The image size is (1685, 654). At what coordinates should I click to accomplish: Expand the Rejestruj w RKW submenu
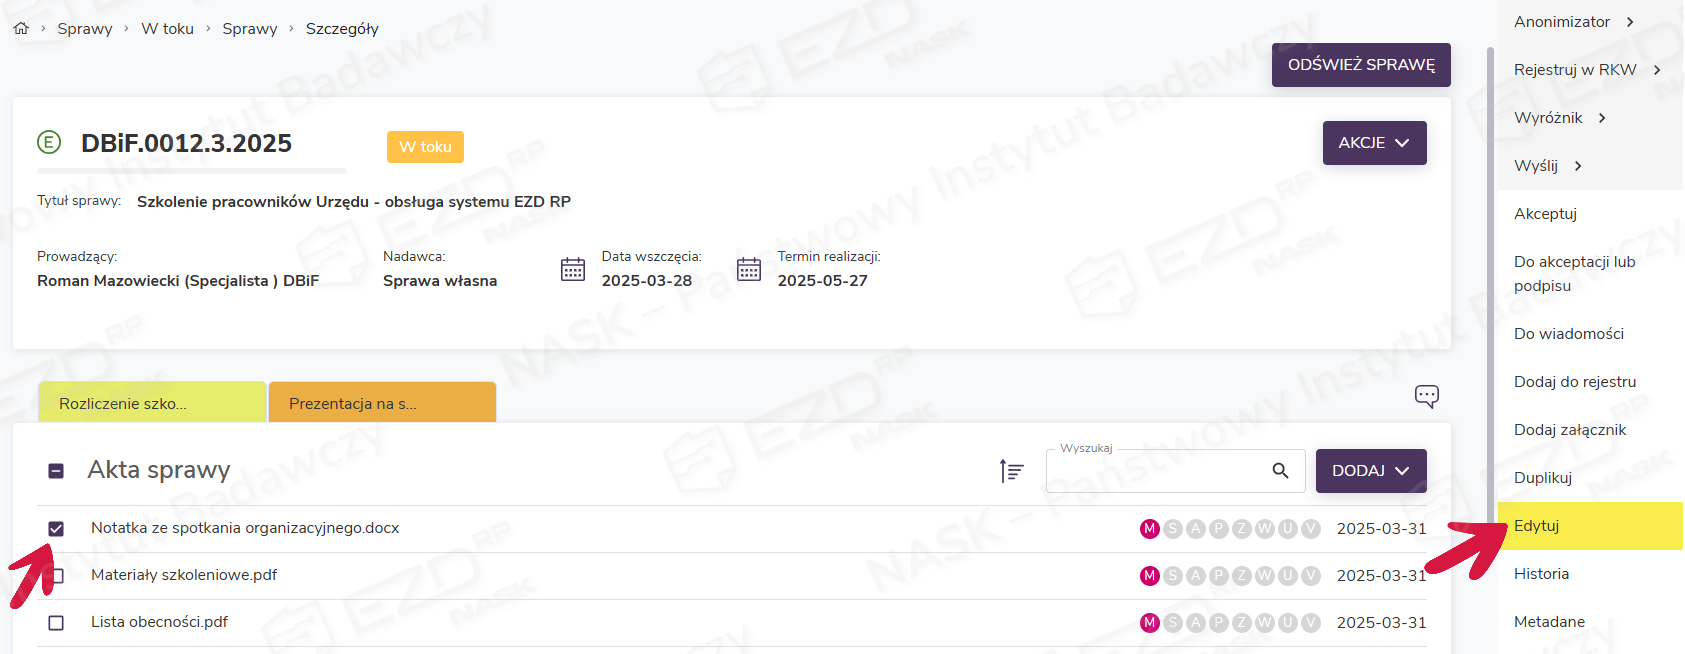click(x=1587, y=70)
